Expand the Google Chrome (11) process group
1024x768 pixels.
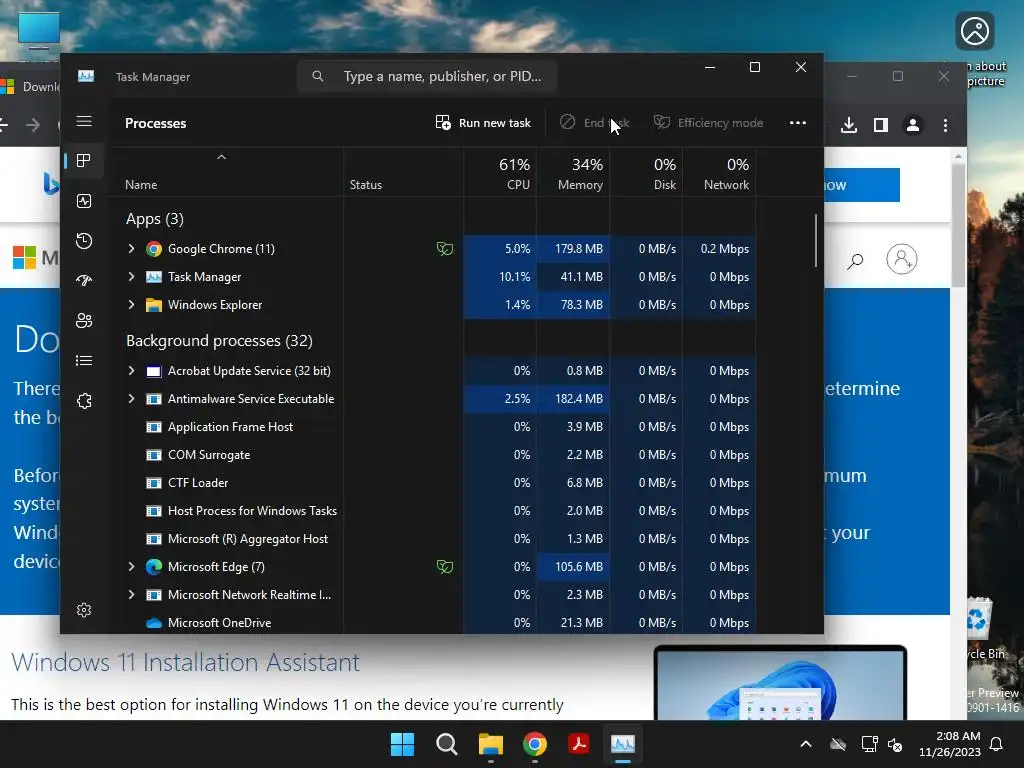click(131, 249)
